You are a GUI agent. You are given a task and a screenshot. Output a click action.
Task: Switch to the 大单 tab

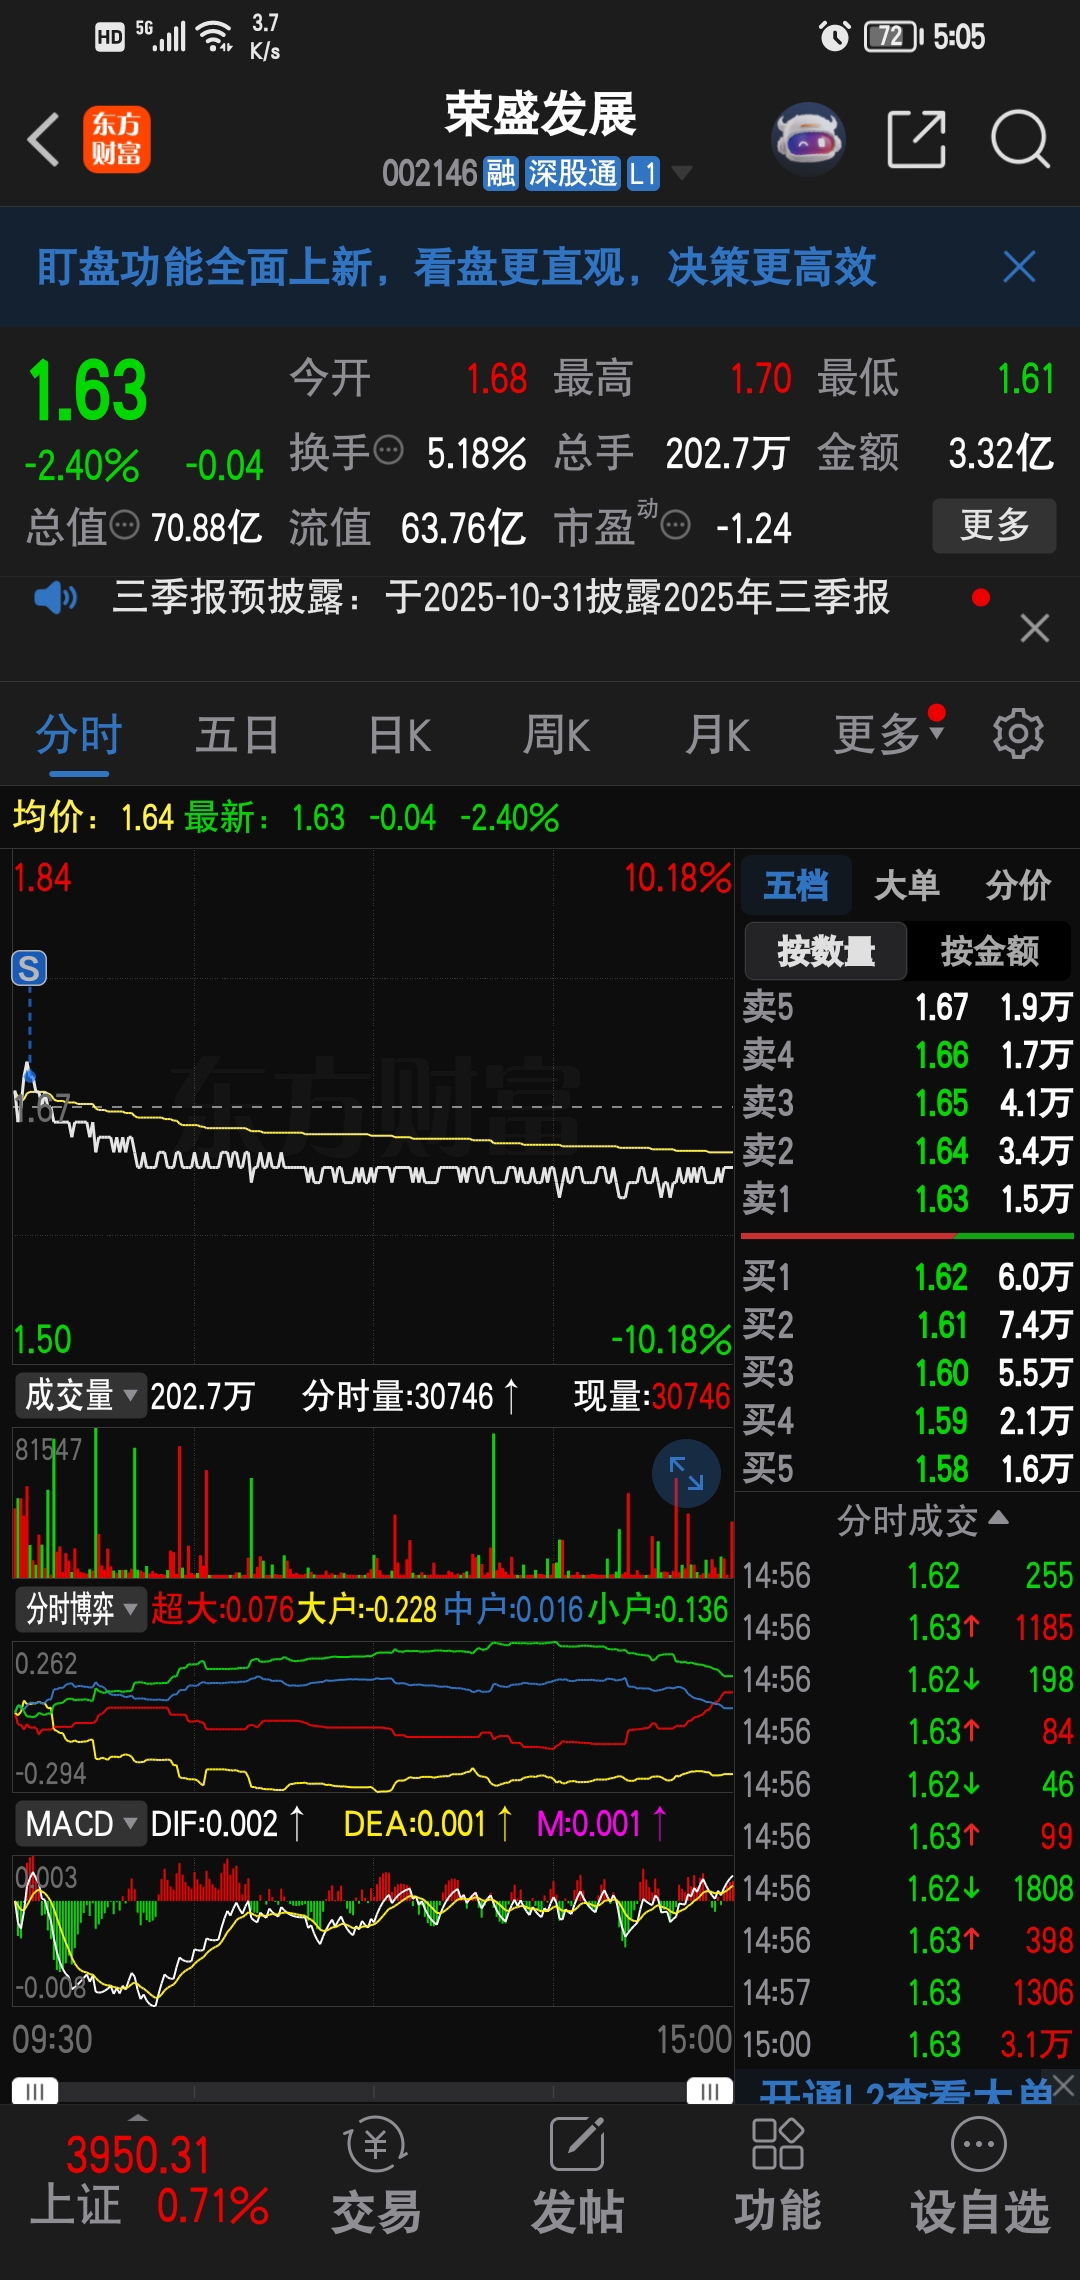click(x=907, y=885)
